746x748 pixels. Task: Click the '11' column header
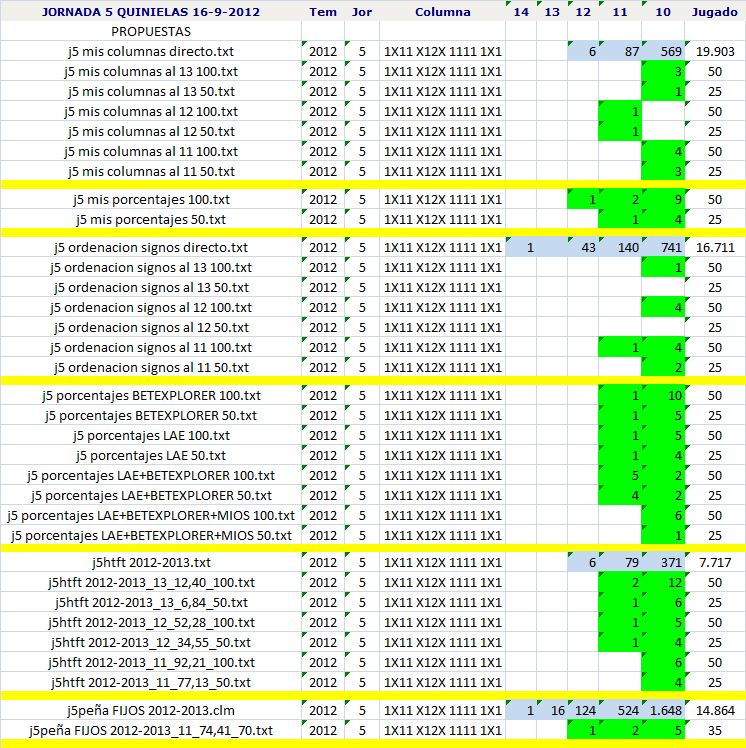(x=620, y=11)
